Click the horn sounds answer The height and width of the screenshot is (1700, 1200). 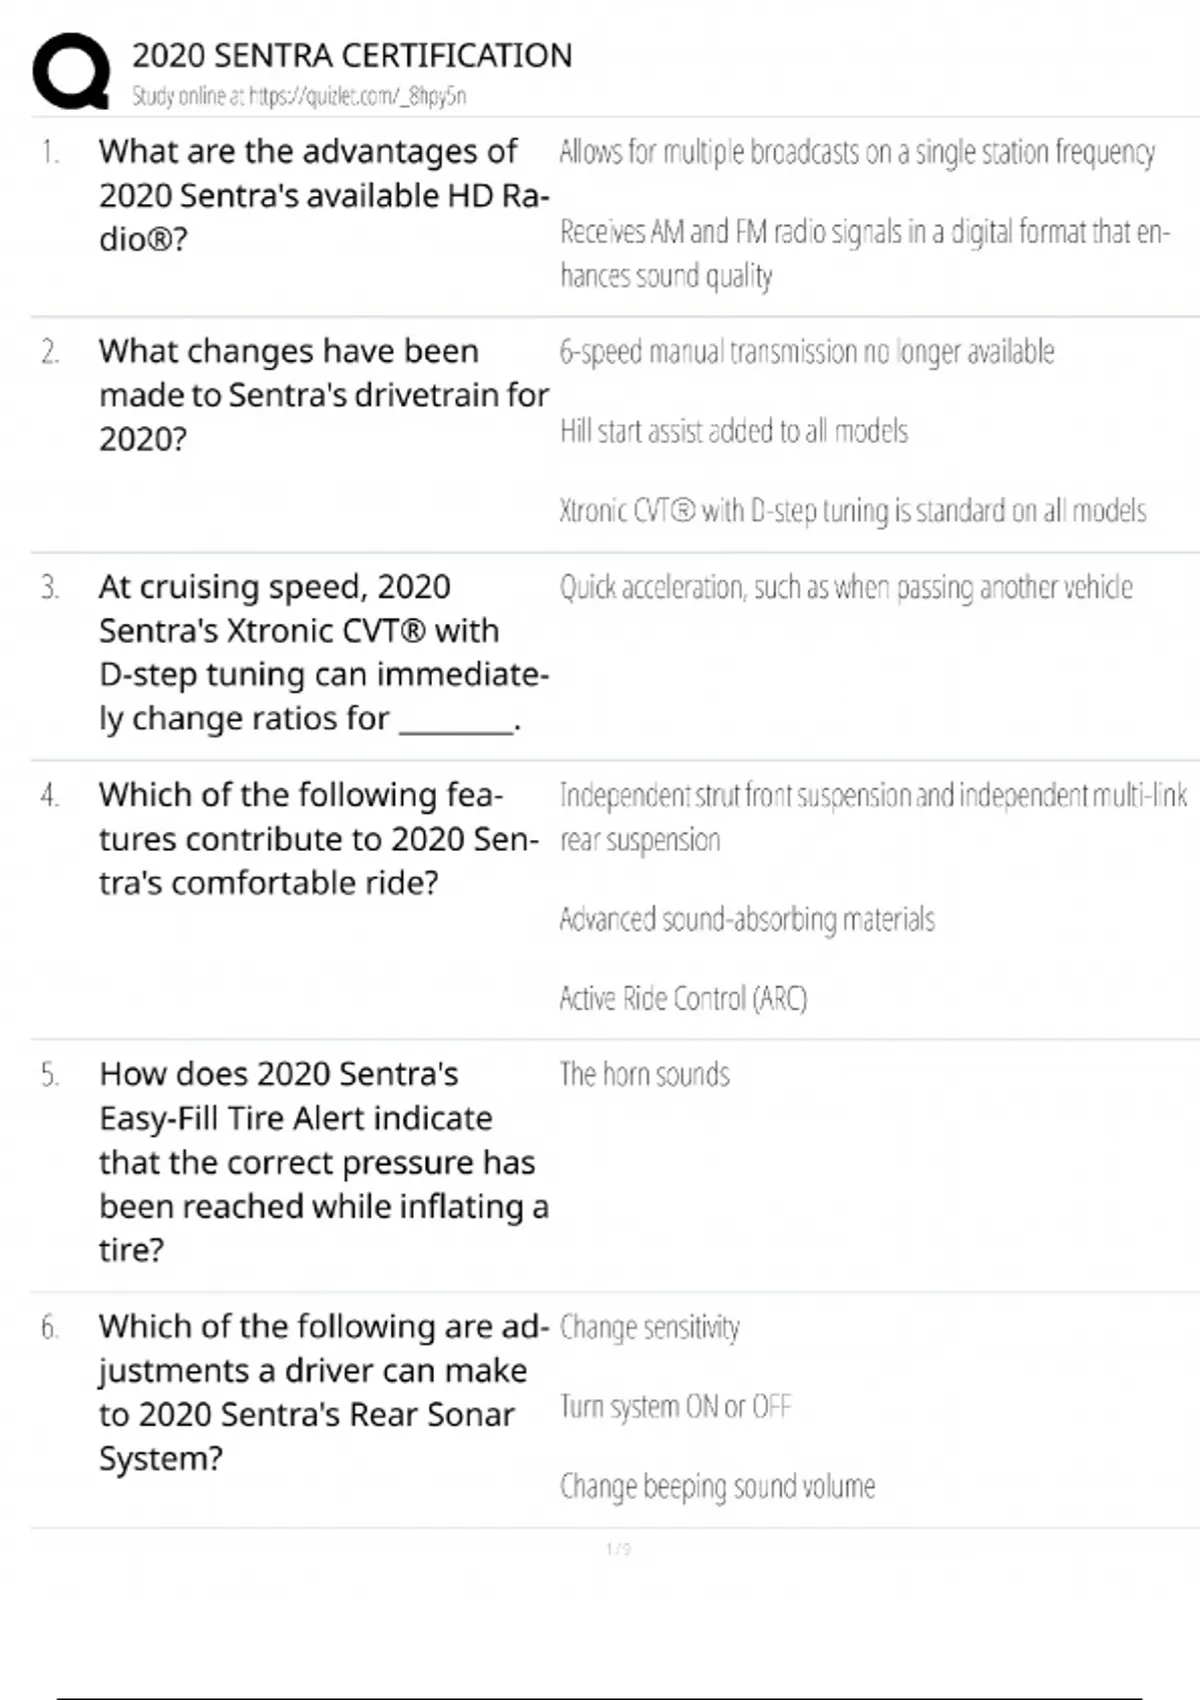click(x=644, y=1074)
